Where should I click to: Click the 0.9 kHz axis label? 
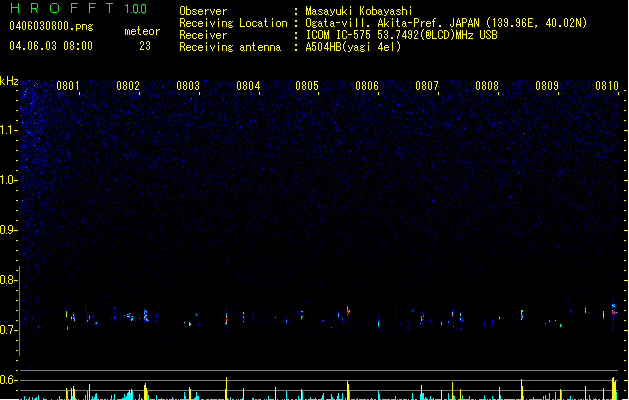tap(8, 230)
